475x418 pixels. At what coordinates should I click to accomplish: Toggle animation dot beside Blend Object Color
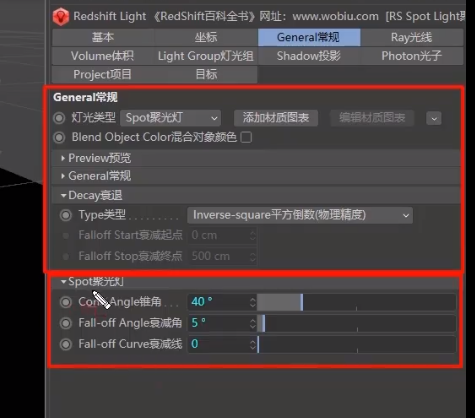click(x=59, y=137)
